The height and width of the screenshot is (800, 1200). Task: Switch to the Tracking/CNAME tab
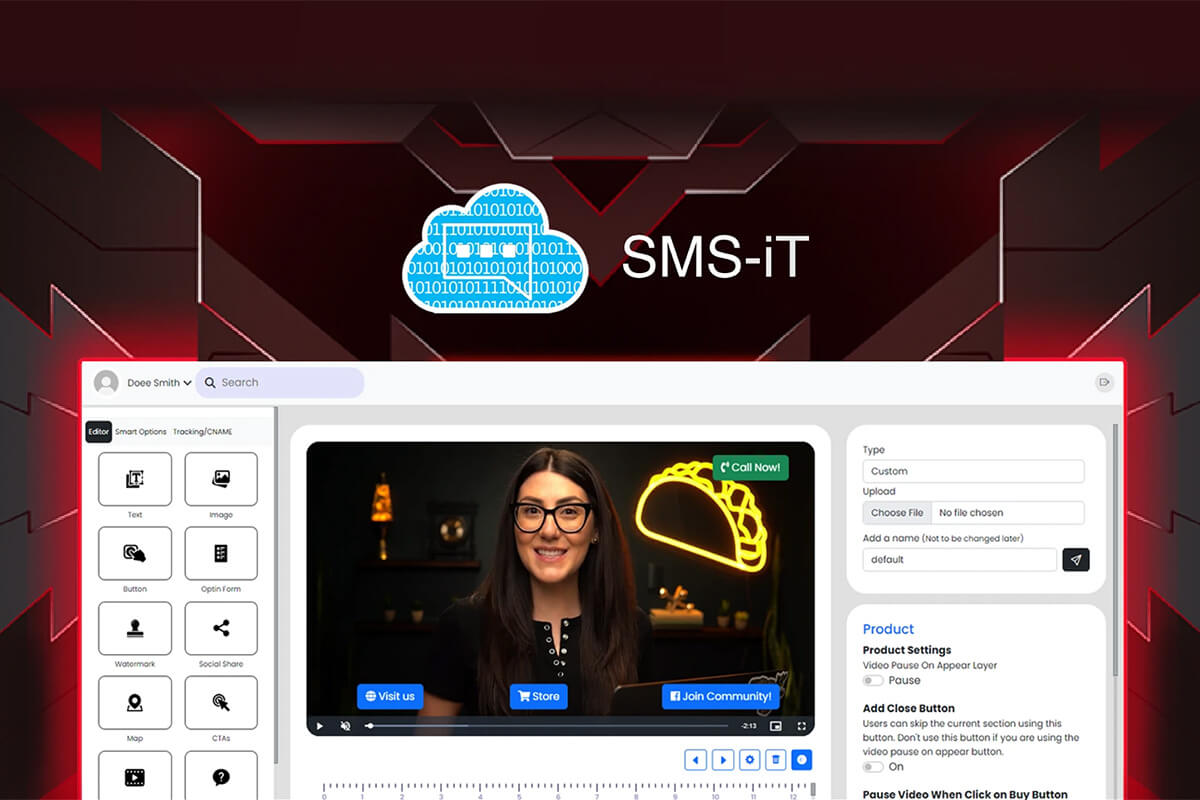click(x=202, y=432)
